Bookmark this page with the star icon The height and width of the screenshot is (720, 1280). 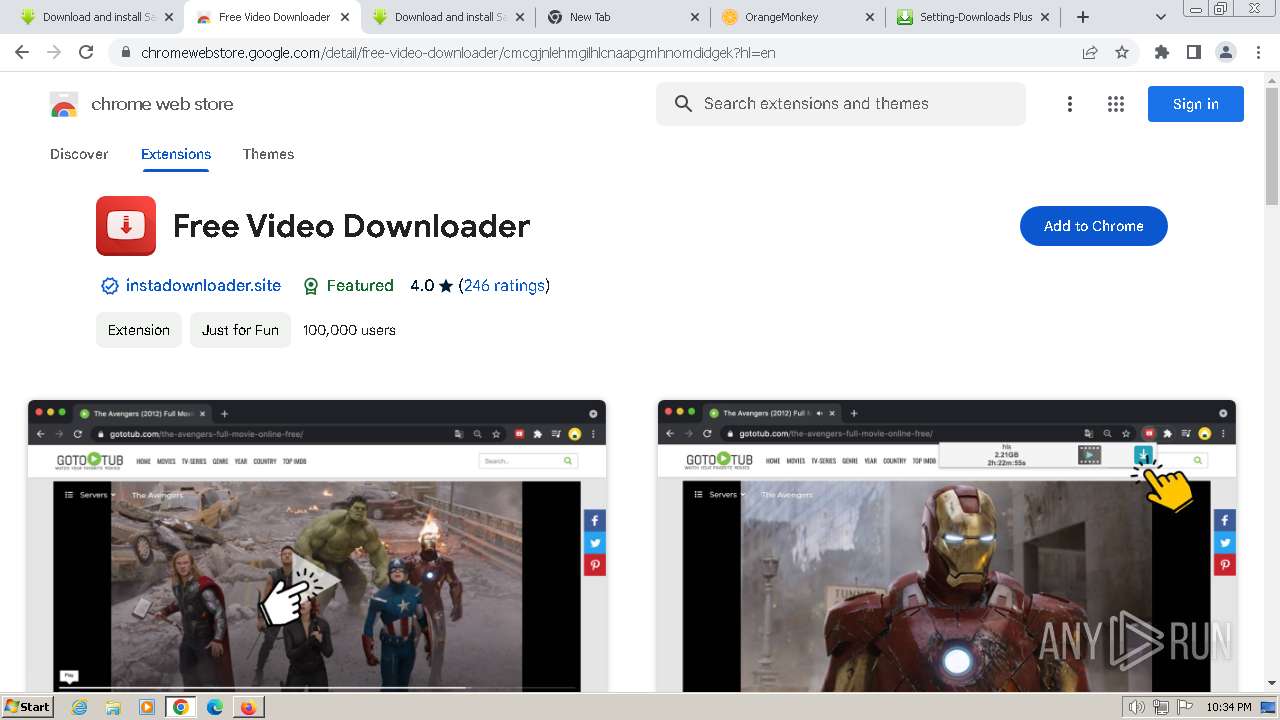coord(1122,52)
